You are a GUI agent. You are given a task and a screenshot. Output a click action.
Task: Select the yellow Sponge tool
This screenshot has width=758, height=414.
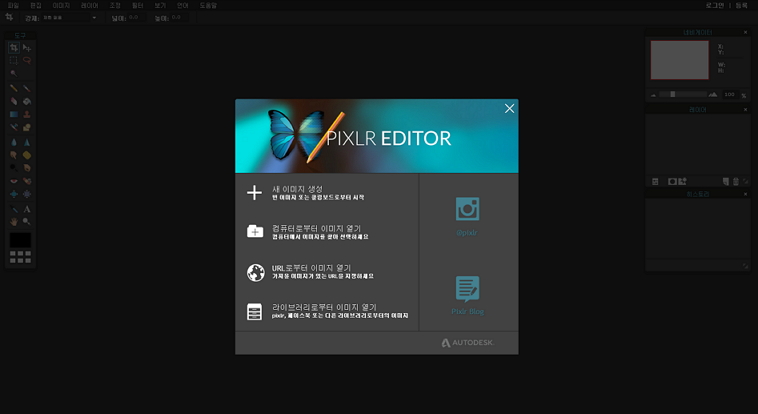[x=27, y=155]
